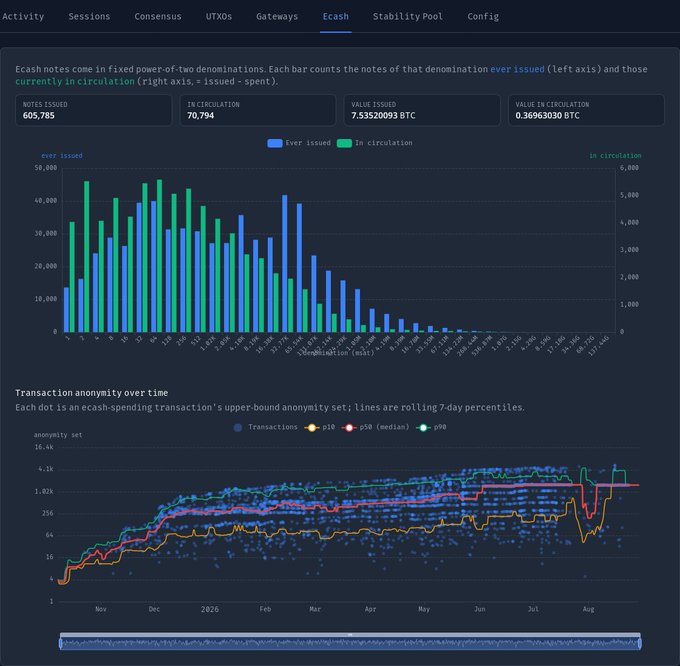
Task: Click the 'ever issued' link in description
Action: coord(517,69)
